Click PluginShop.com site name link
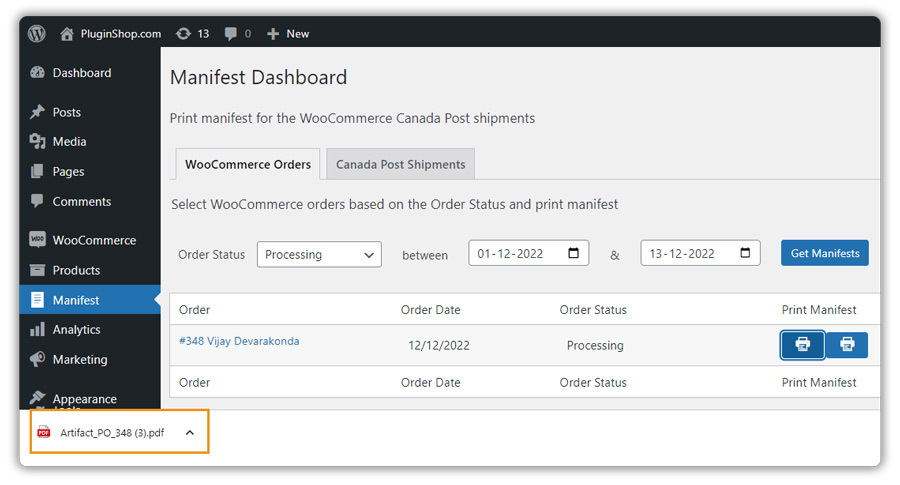The image size is (900, 485). point(121,34)
